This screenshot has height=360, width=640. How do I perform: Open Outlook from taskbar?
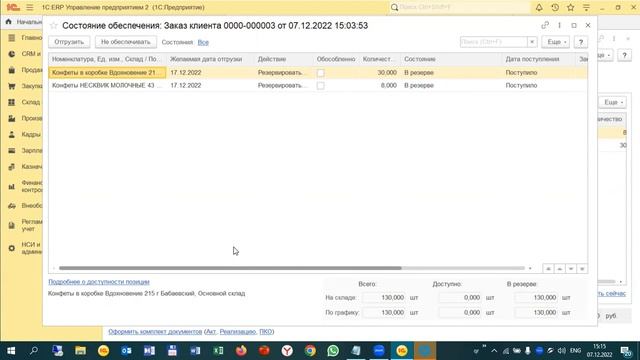[x=127, y=351]
